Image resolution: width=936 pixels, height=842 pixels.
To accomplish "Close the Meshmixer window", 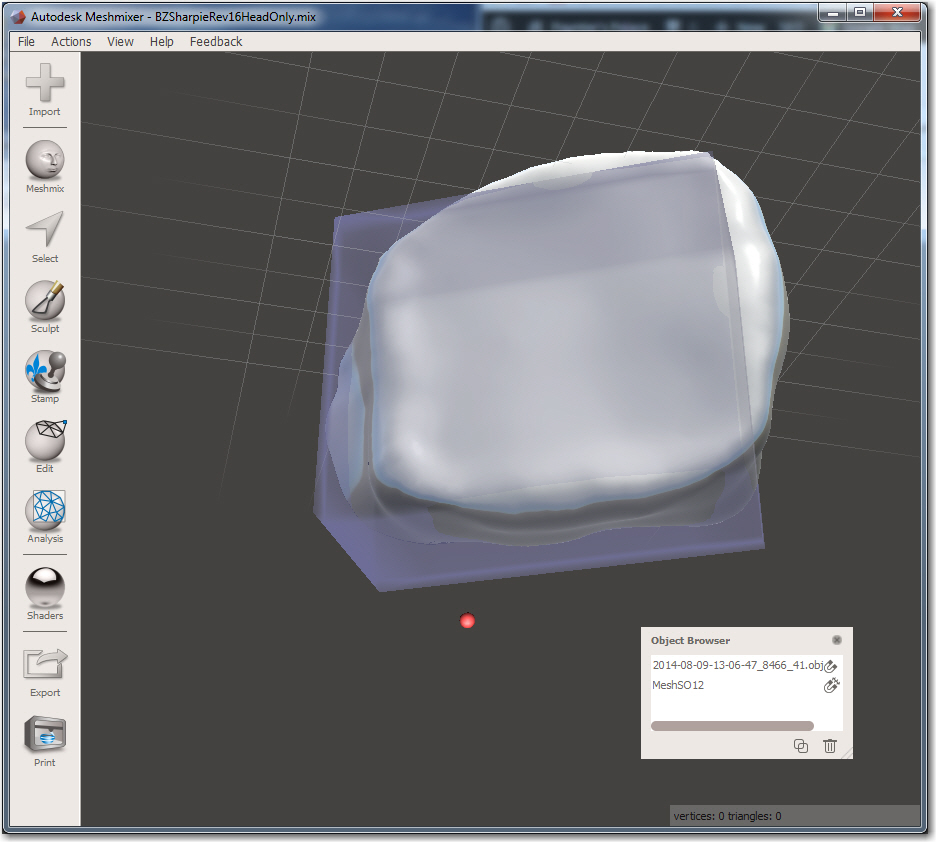I will point(897,13).
